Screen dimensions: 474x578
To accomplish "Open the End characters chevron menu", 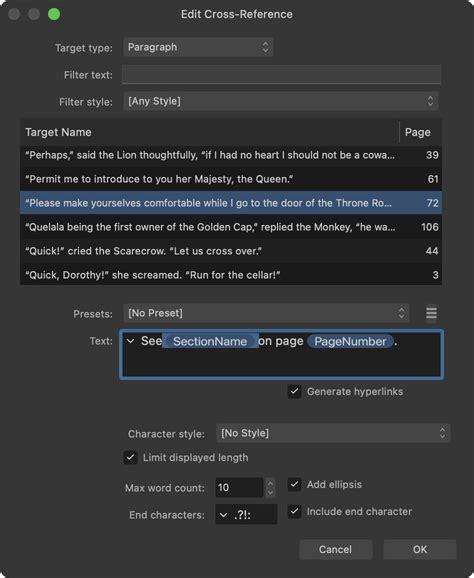I will coord(223,515).
